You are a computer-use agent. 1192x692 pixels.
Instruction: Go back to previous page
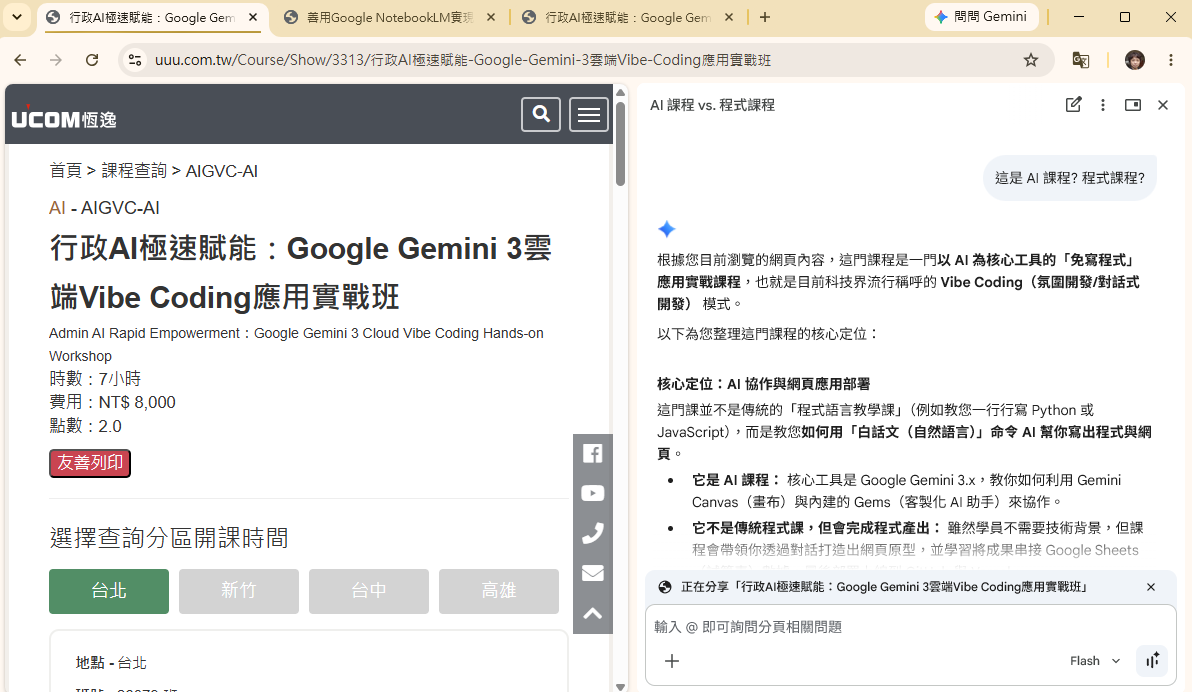tap(21, 60)
